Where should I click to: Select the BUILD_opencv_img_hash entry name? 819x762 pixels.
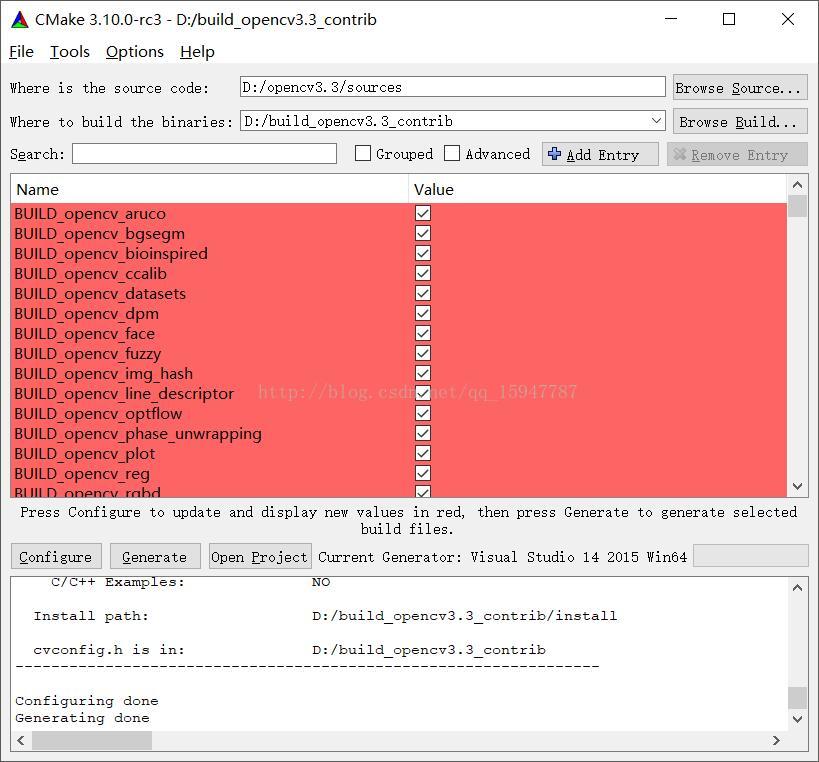pos(104,373)
